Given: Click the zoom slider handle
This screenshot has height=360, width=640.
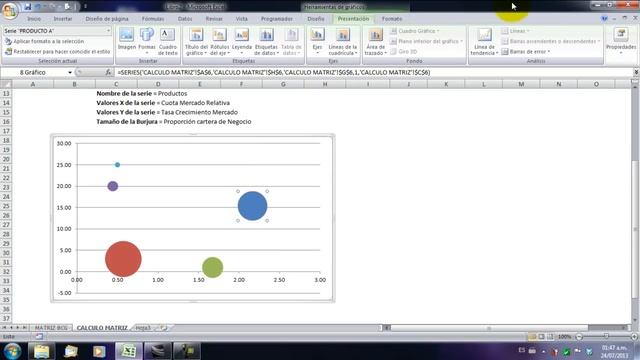Looking at the screenshot, I should 606,337.
